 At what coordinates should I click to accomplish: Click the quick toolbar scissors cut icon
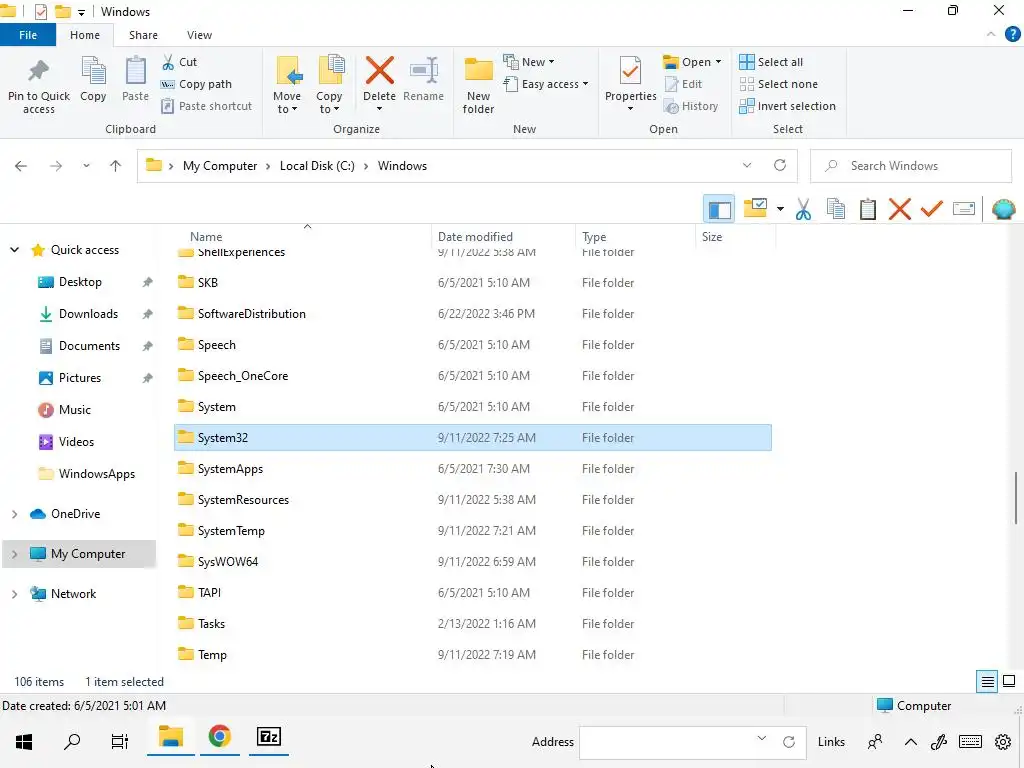click(803, 210)
